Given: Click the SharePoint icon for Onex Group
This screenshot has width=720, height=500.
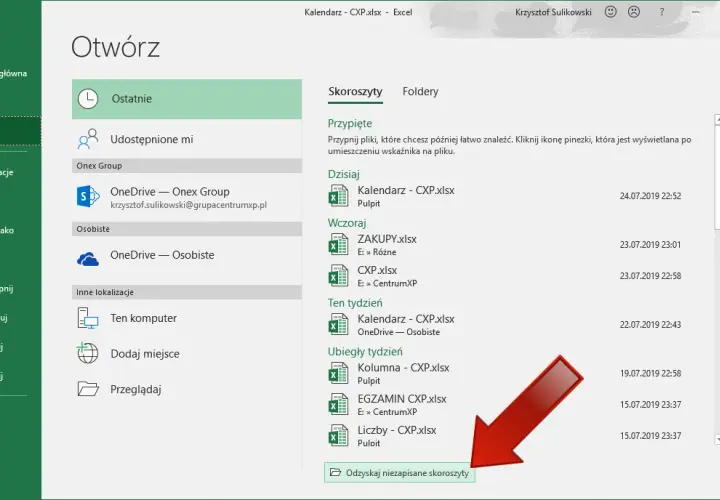Looking at the screenshot, I should tap(88, 197).
